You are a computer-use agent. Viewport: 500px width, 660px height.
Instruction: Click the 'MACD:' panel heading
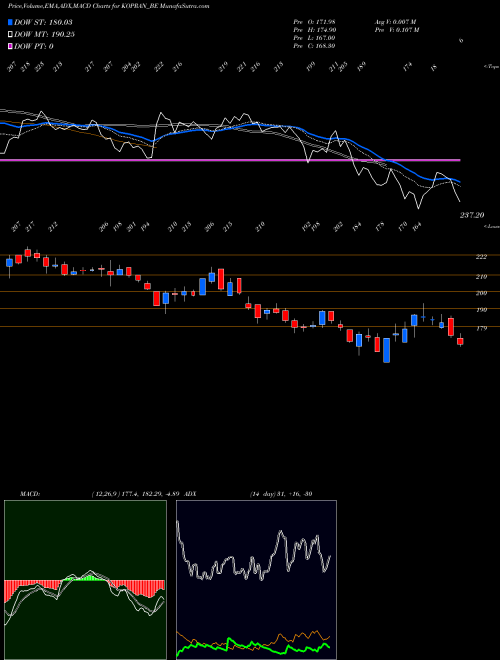click(30, 494)
